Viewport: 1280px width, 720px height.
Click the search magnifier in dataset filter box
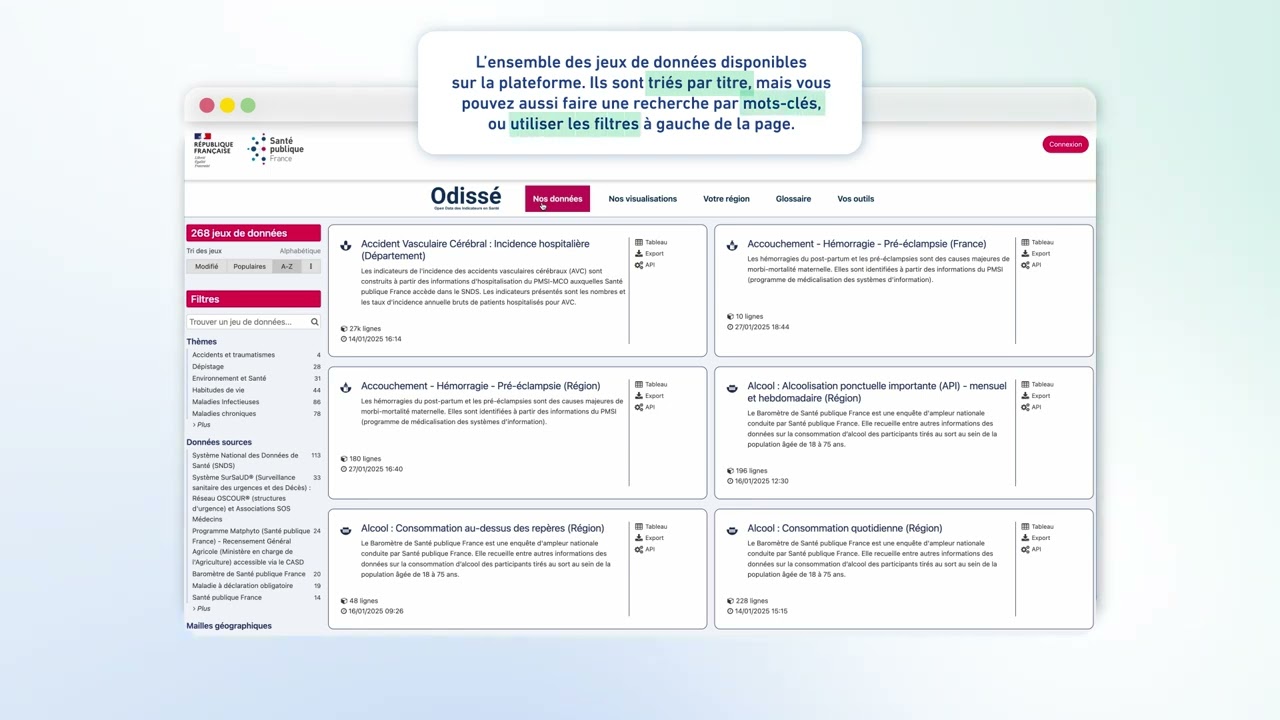(x=314, y=322)
